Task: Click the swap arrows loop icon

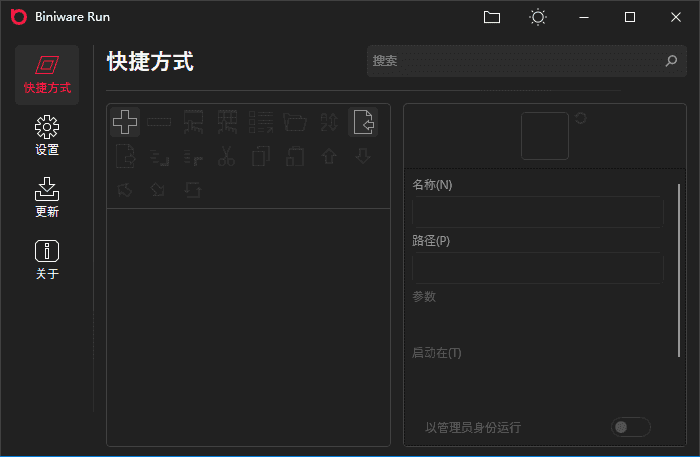Action: point(193,190)
